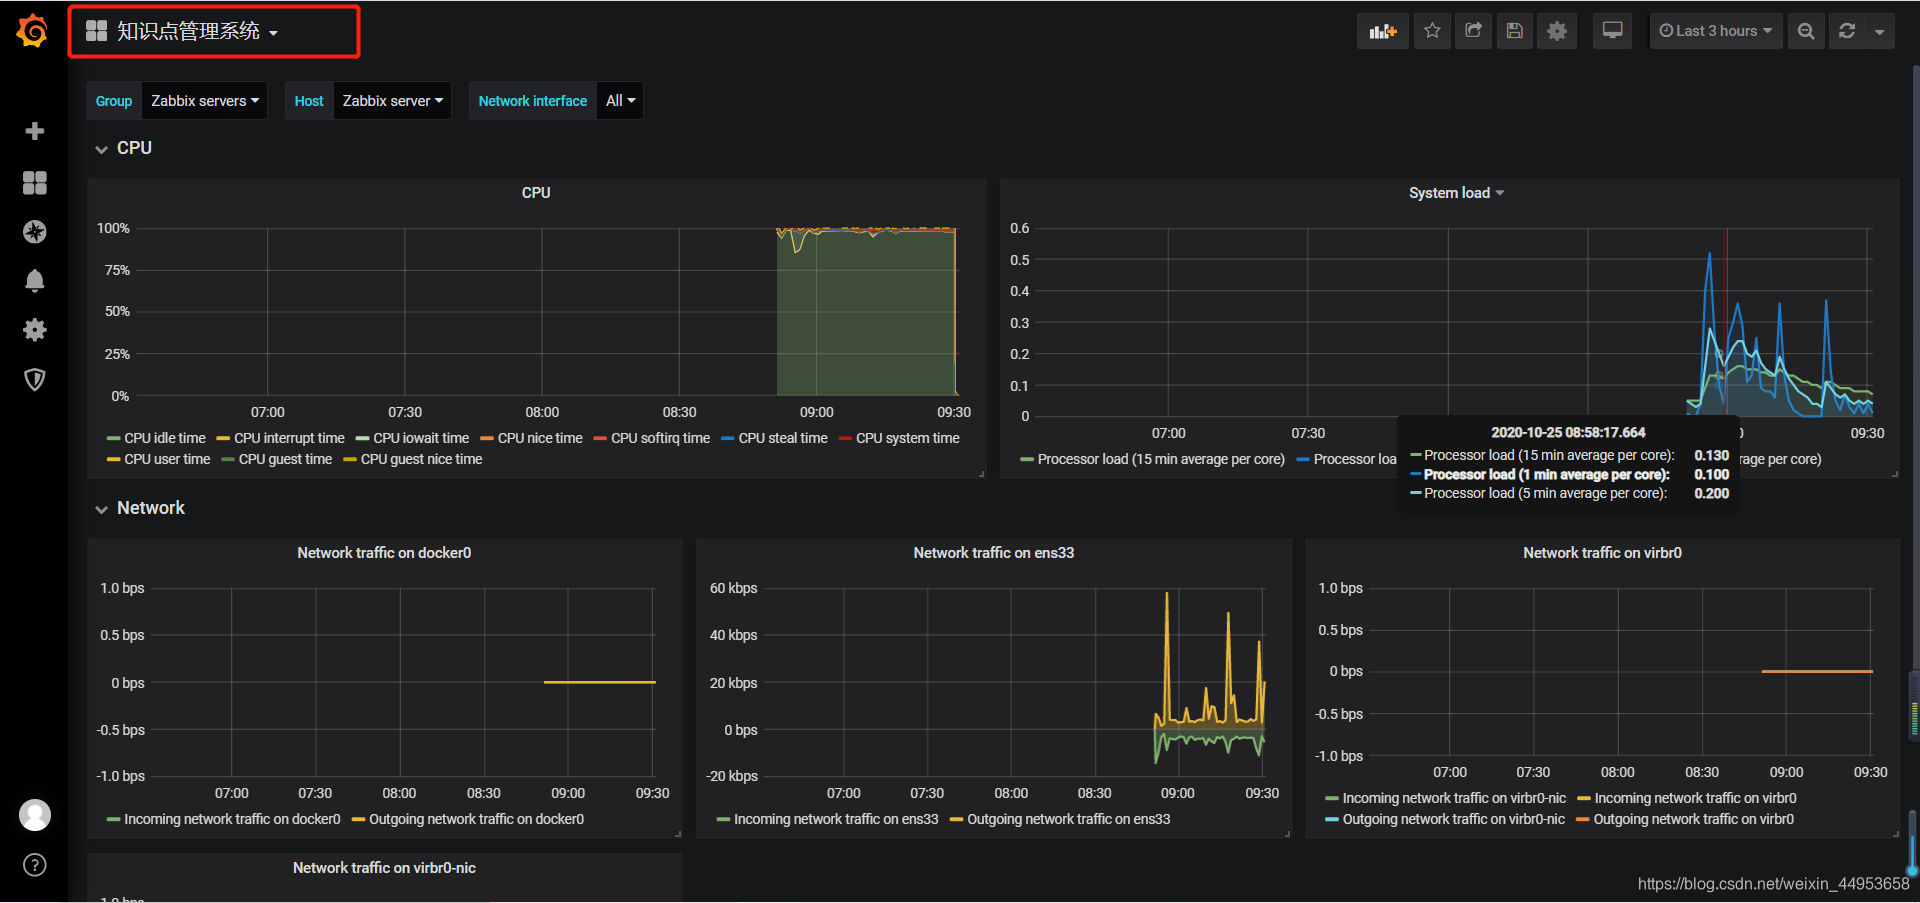This screenshot has width=1920, height=903.
Task: Open Network traffic on ens33 panel title
Action: (x=993, y=553)
